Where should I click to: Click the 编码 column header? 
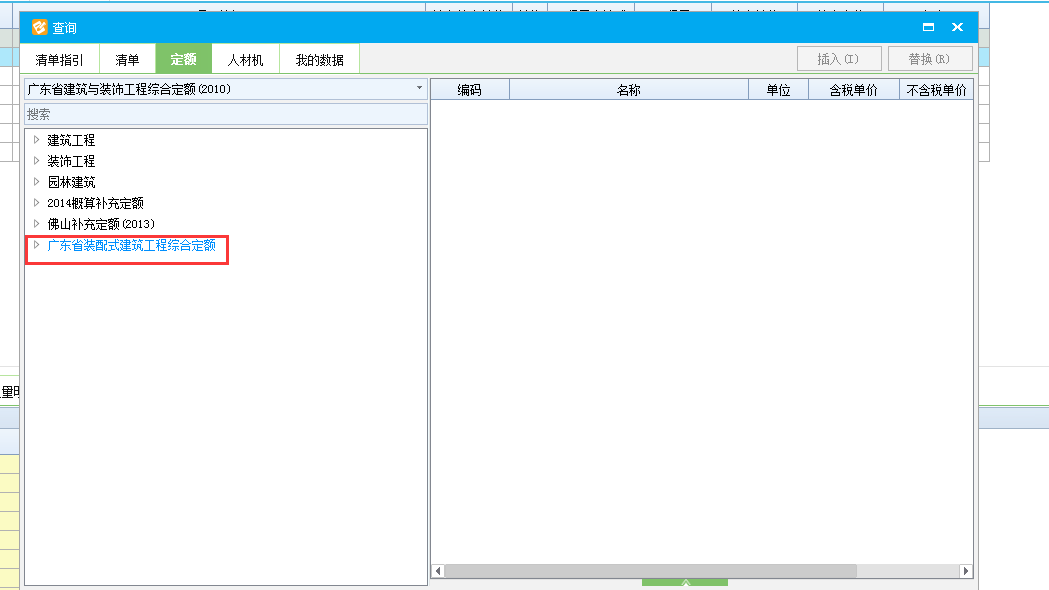point(470,90)
